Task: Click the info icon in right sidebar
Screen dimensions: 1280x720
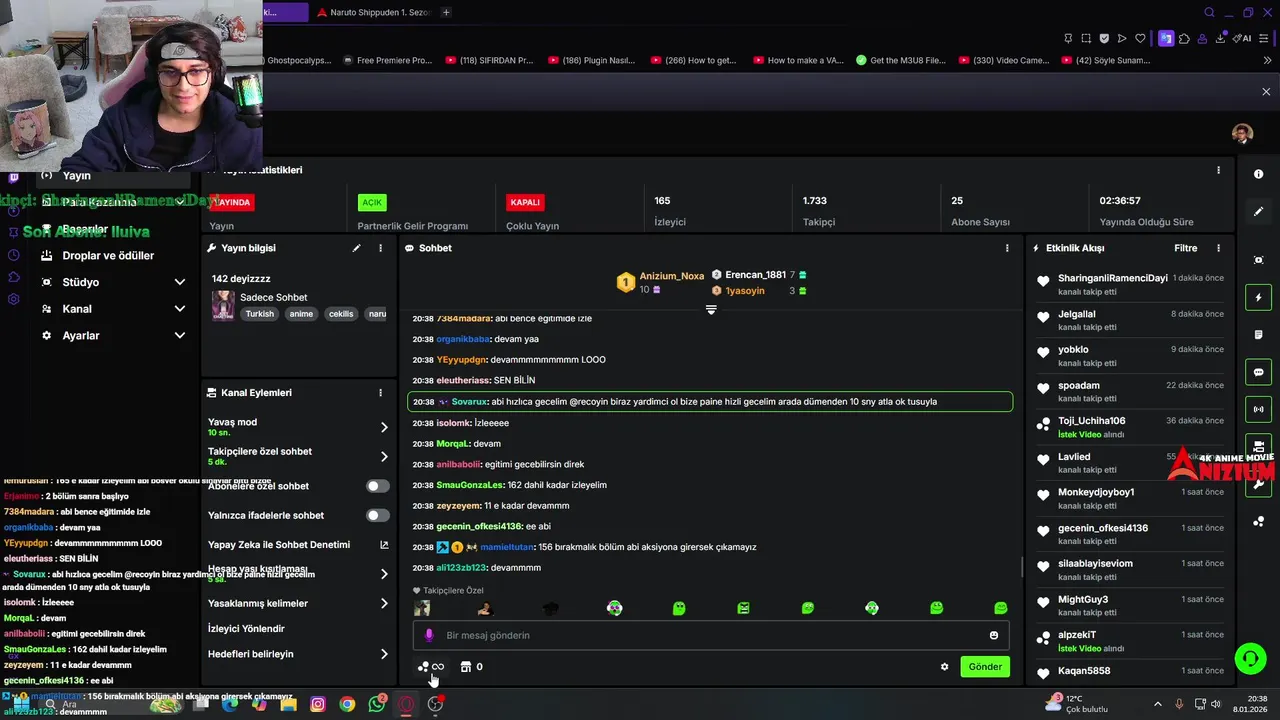Action: tap(1259, 174)
